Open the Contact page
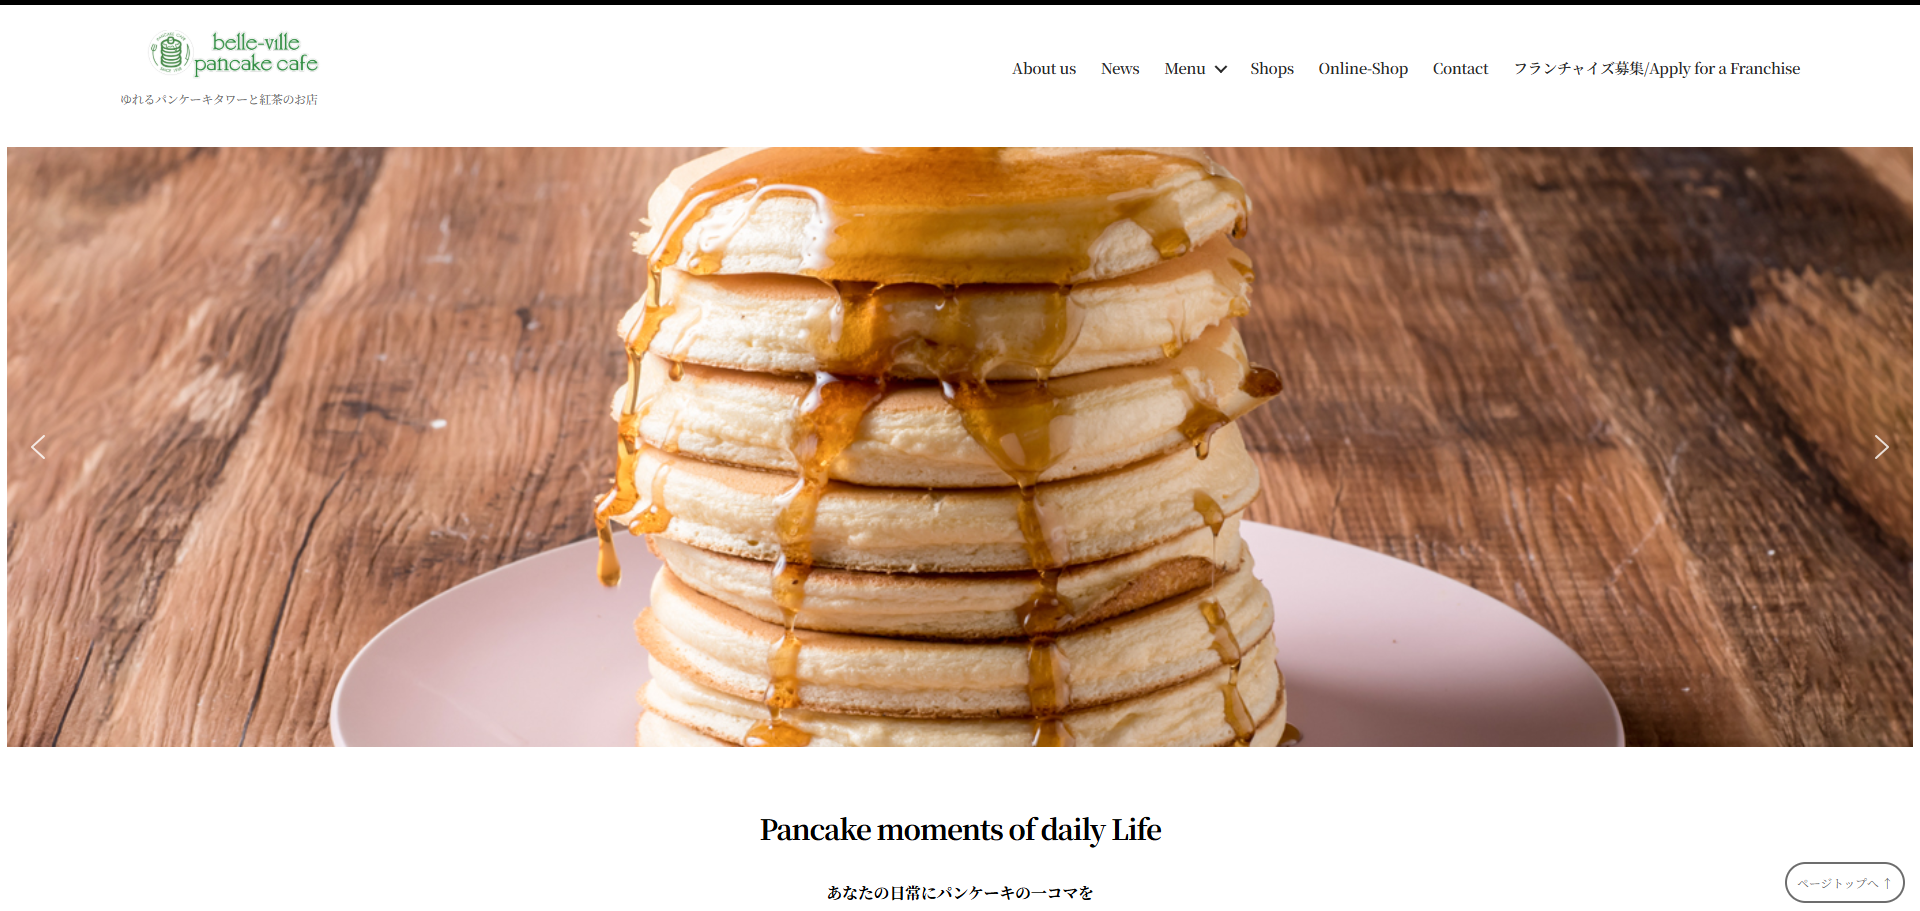 1460,69
